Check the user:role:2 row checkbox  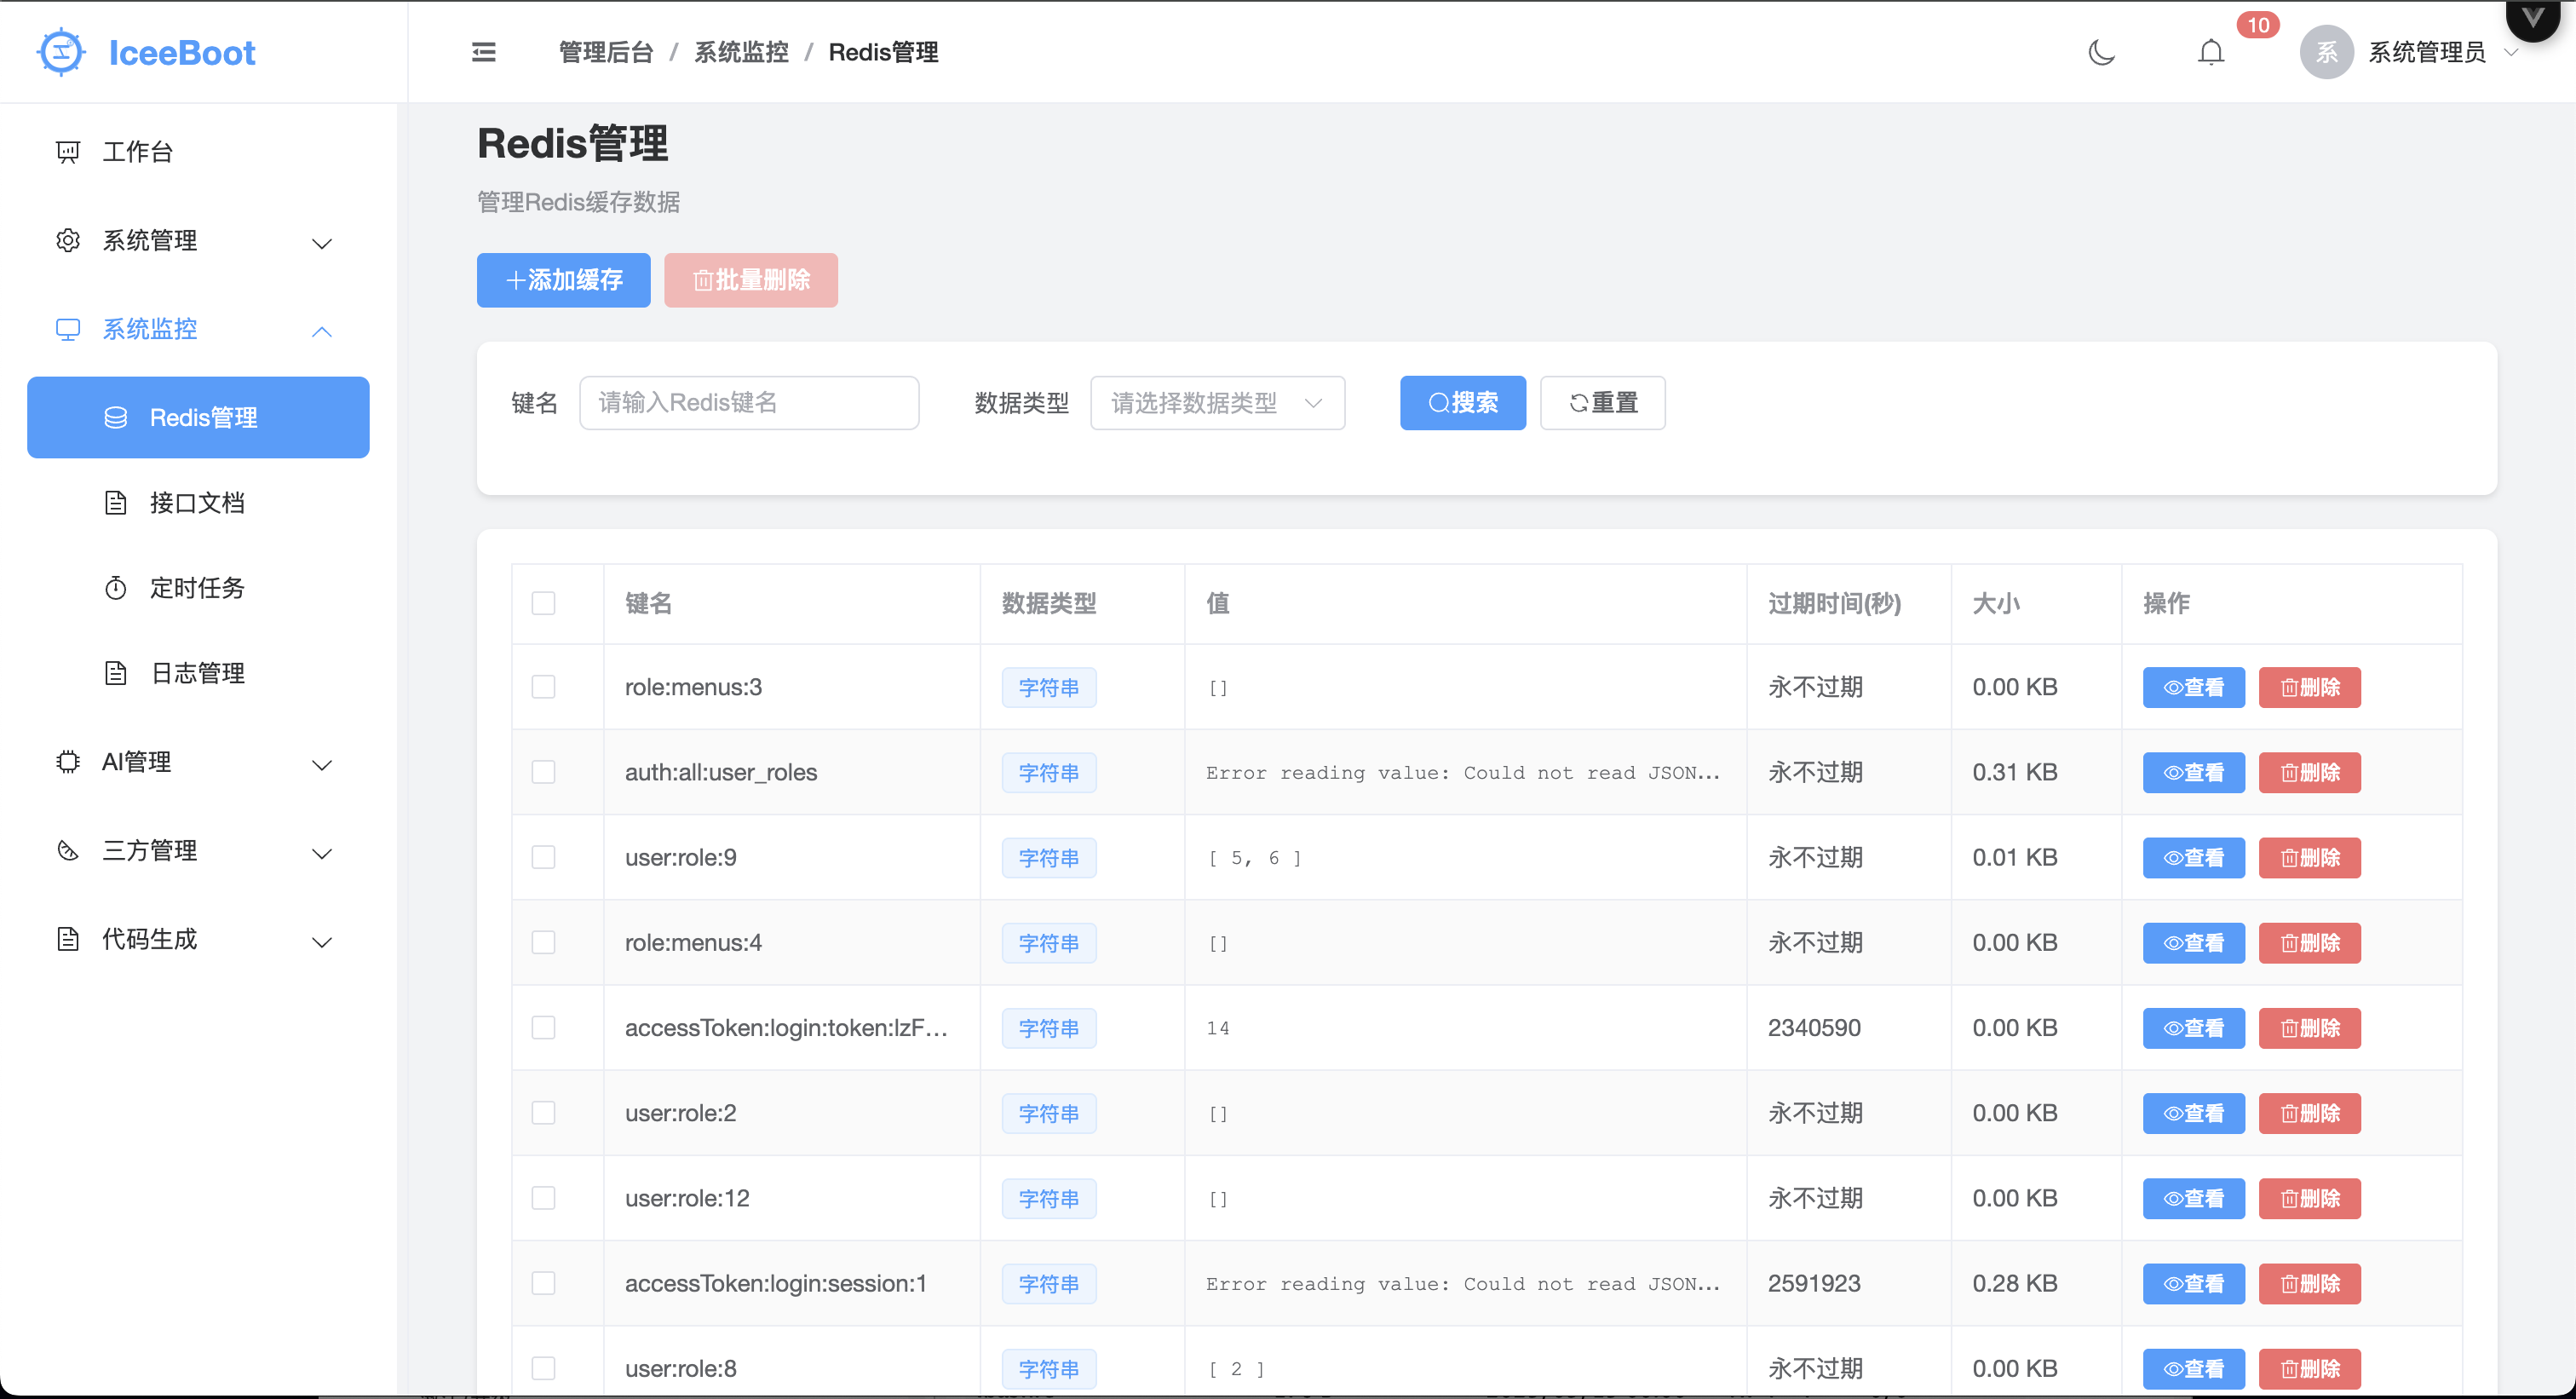point(543,1113)
